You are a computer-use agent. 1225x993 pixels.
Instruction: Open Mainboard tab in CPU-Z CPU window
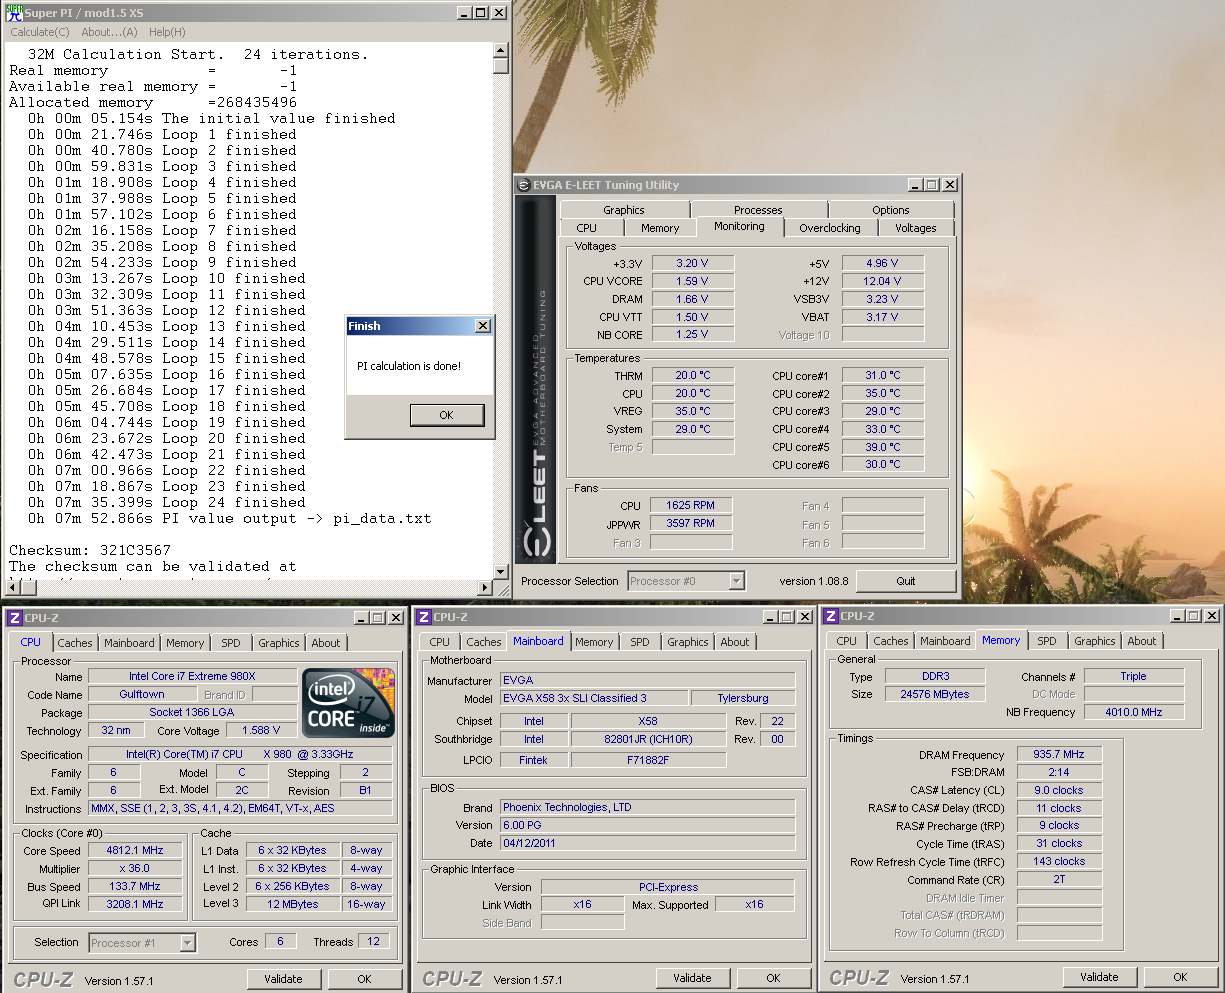tap(130, 643)
